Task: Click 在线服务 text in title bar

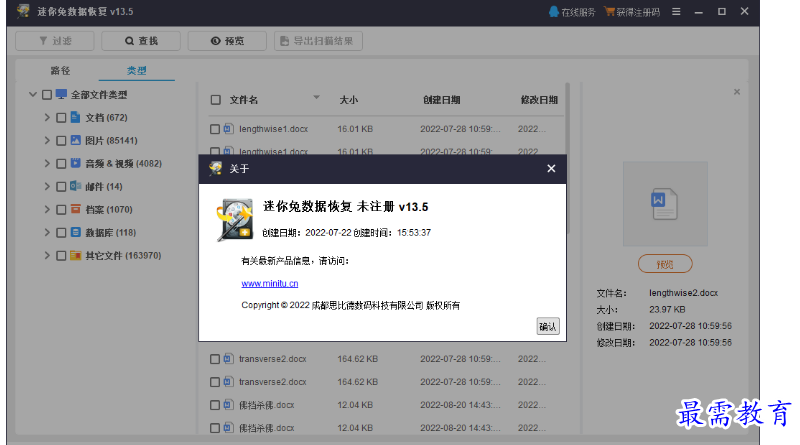Action: click(578, 12)
